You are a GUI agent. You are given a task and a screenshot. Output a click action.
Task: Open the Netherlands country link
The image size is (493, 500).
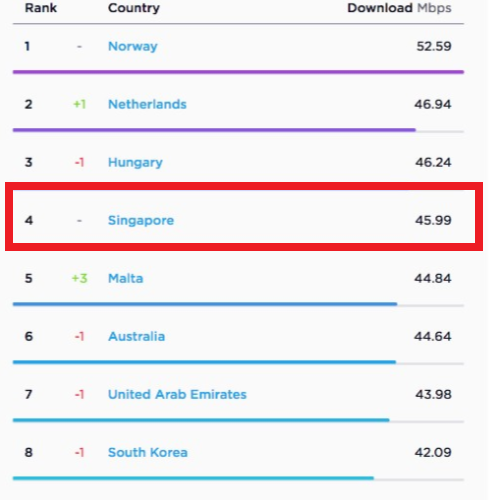(147, 104)
